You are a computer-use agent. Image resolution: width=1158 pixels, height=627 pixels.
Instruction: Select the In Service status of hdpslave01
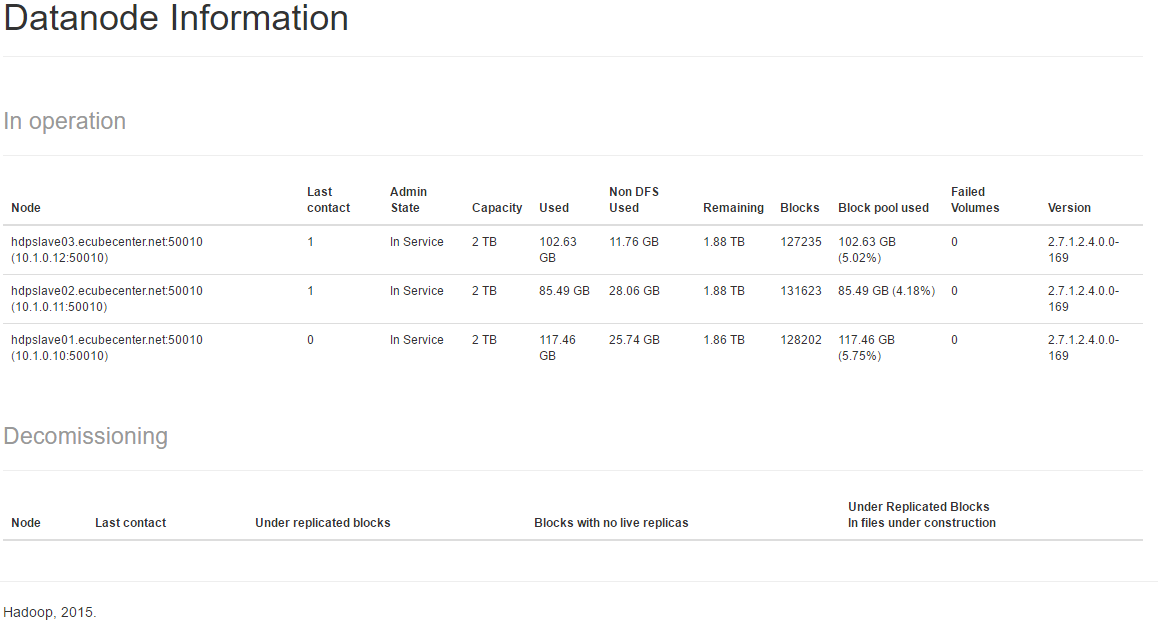point(417,339)
